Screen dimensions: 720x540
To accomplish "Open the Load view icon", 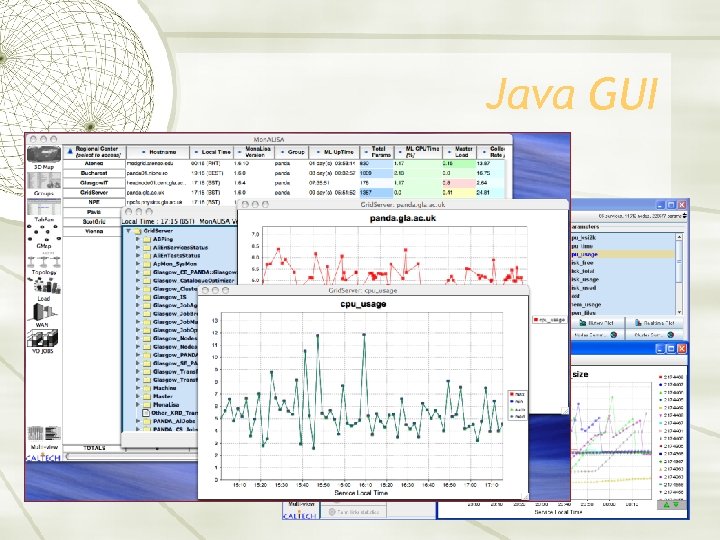I will pos(45,286).
